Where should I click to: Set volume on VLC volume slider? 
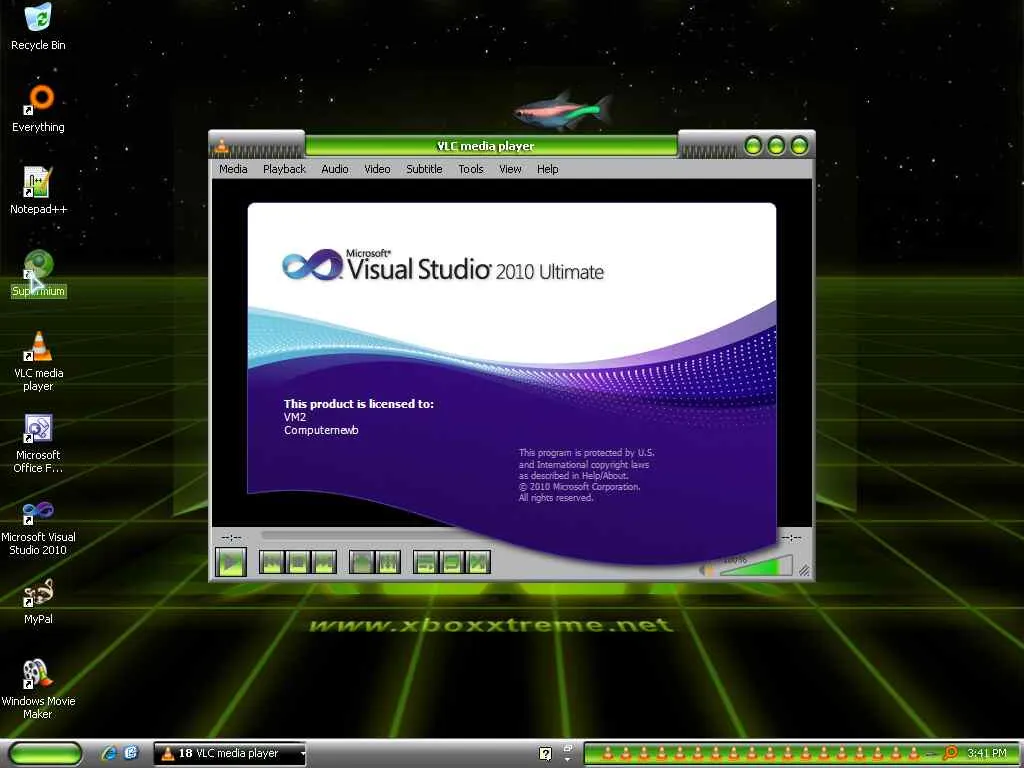756,566
